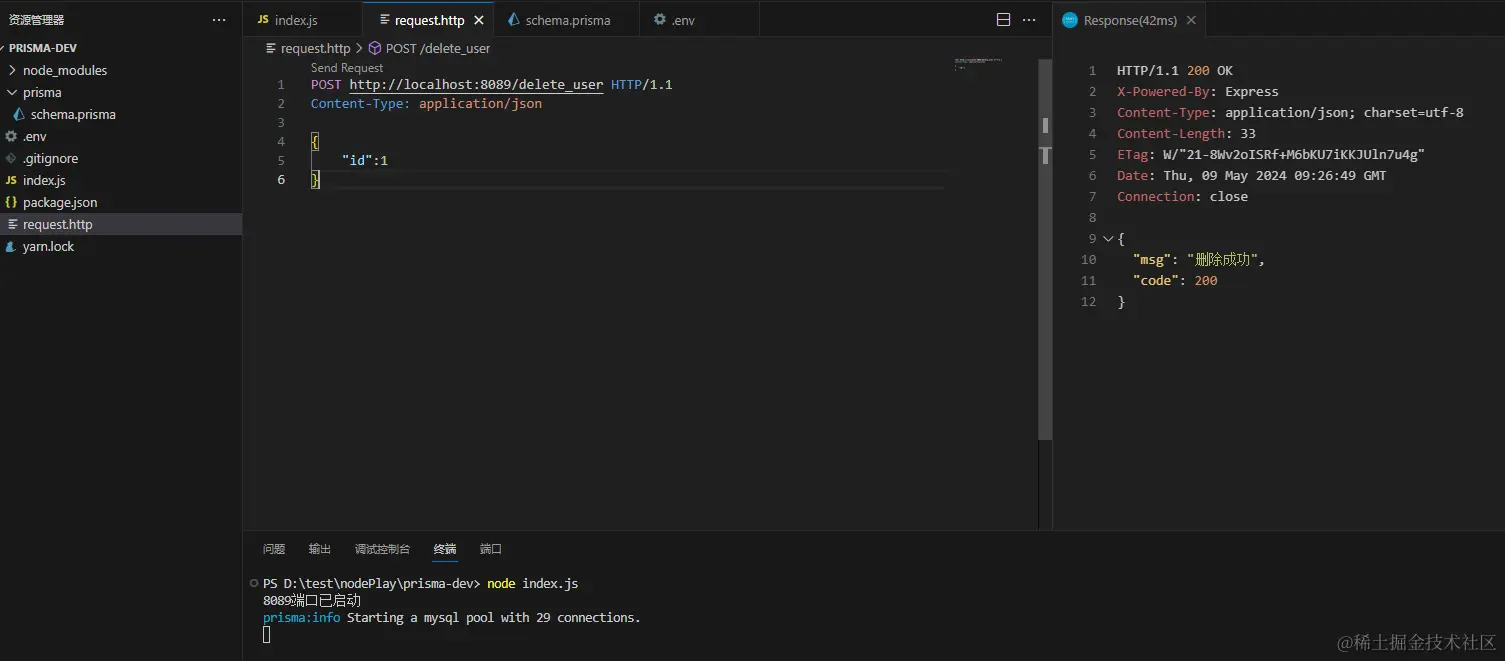Image resolution: width=1505 pixels, height=661 pixels.
Task: Click the application/json content type value
Action: 480,104
